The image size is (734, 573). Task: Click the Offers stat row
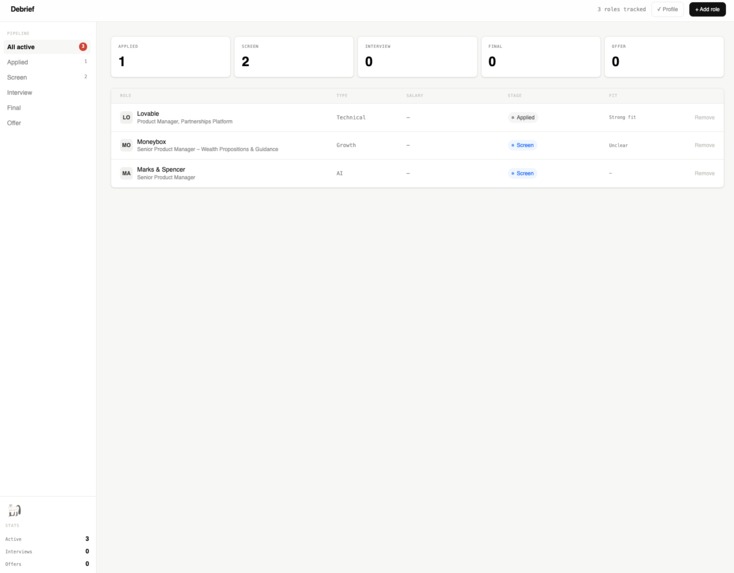tap(47, 564)
